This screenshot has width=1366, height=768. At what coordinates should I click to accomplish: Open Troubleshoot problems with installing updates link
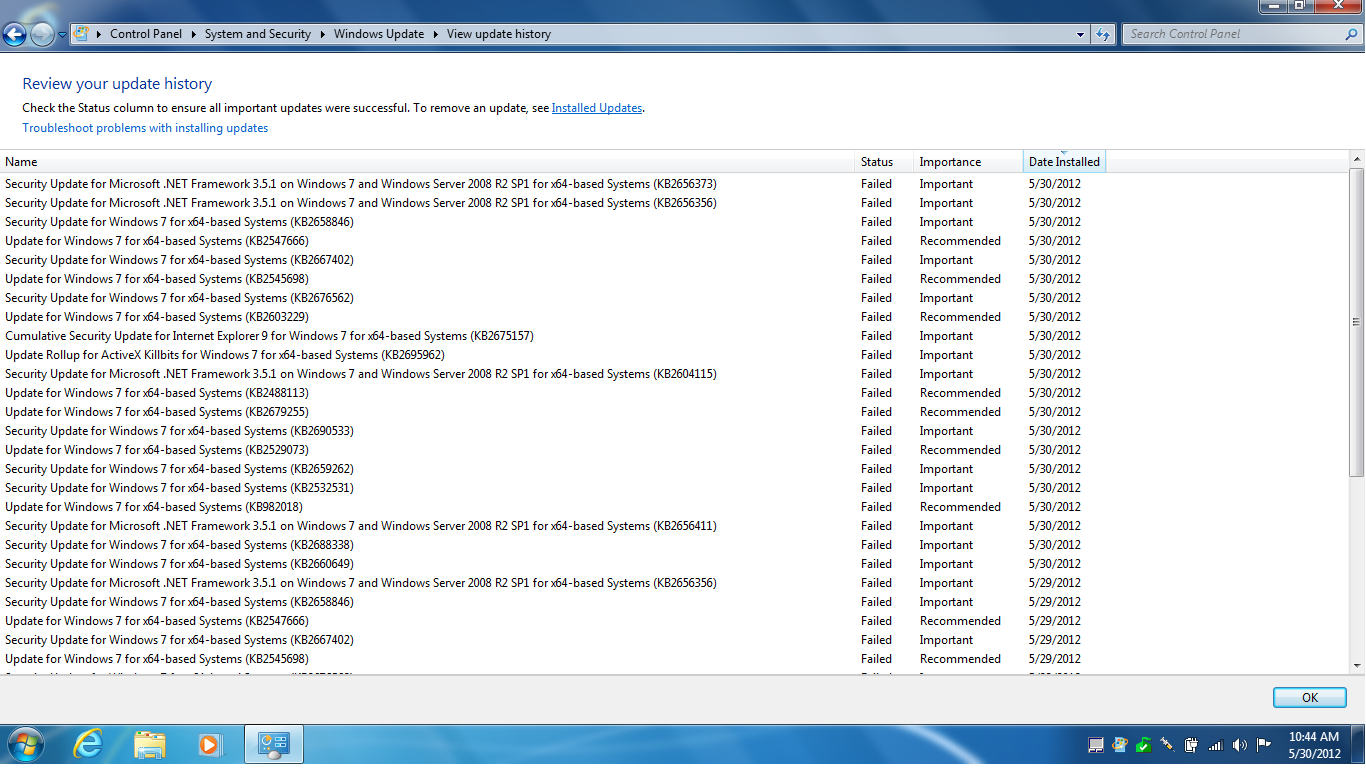tap(145, 128)
